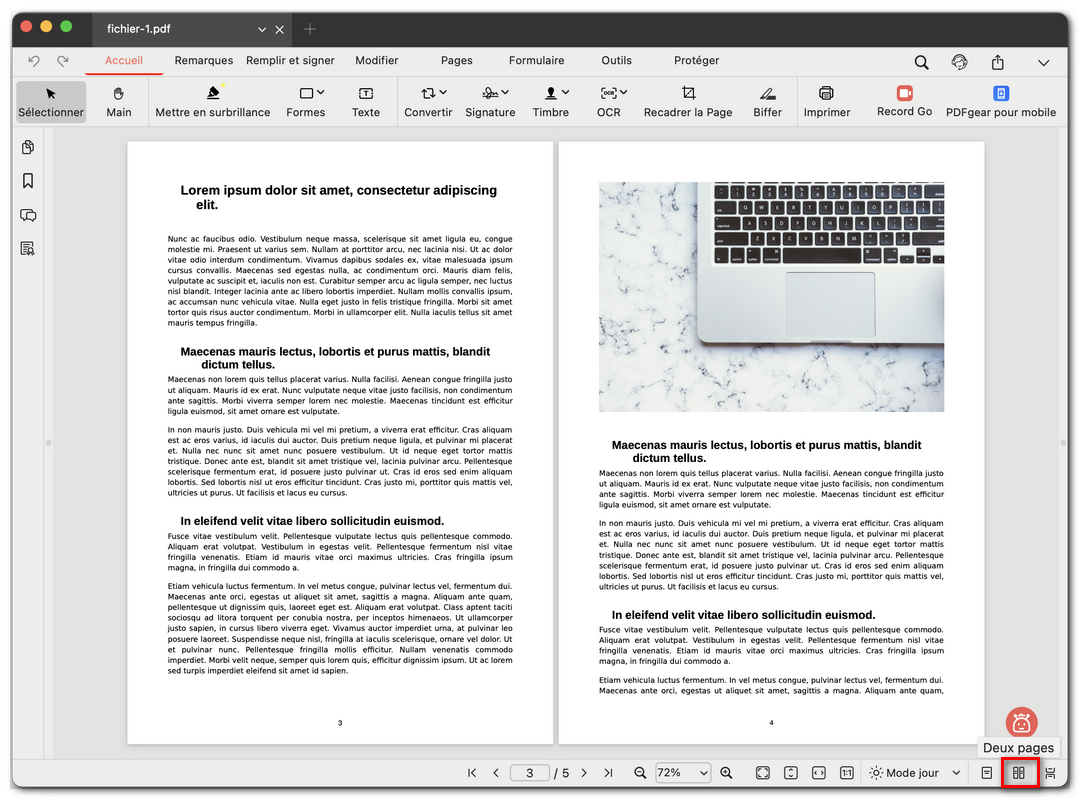Start Record Go recording
1081x800 pixels.
(903, 102)
